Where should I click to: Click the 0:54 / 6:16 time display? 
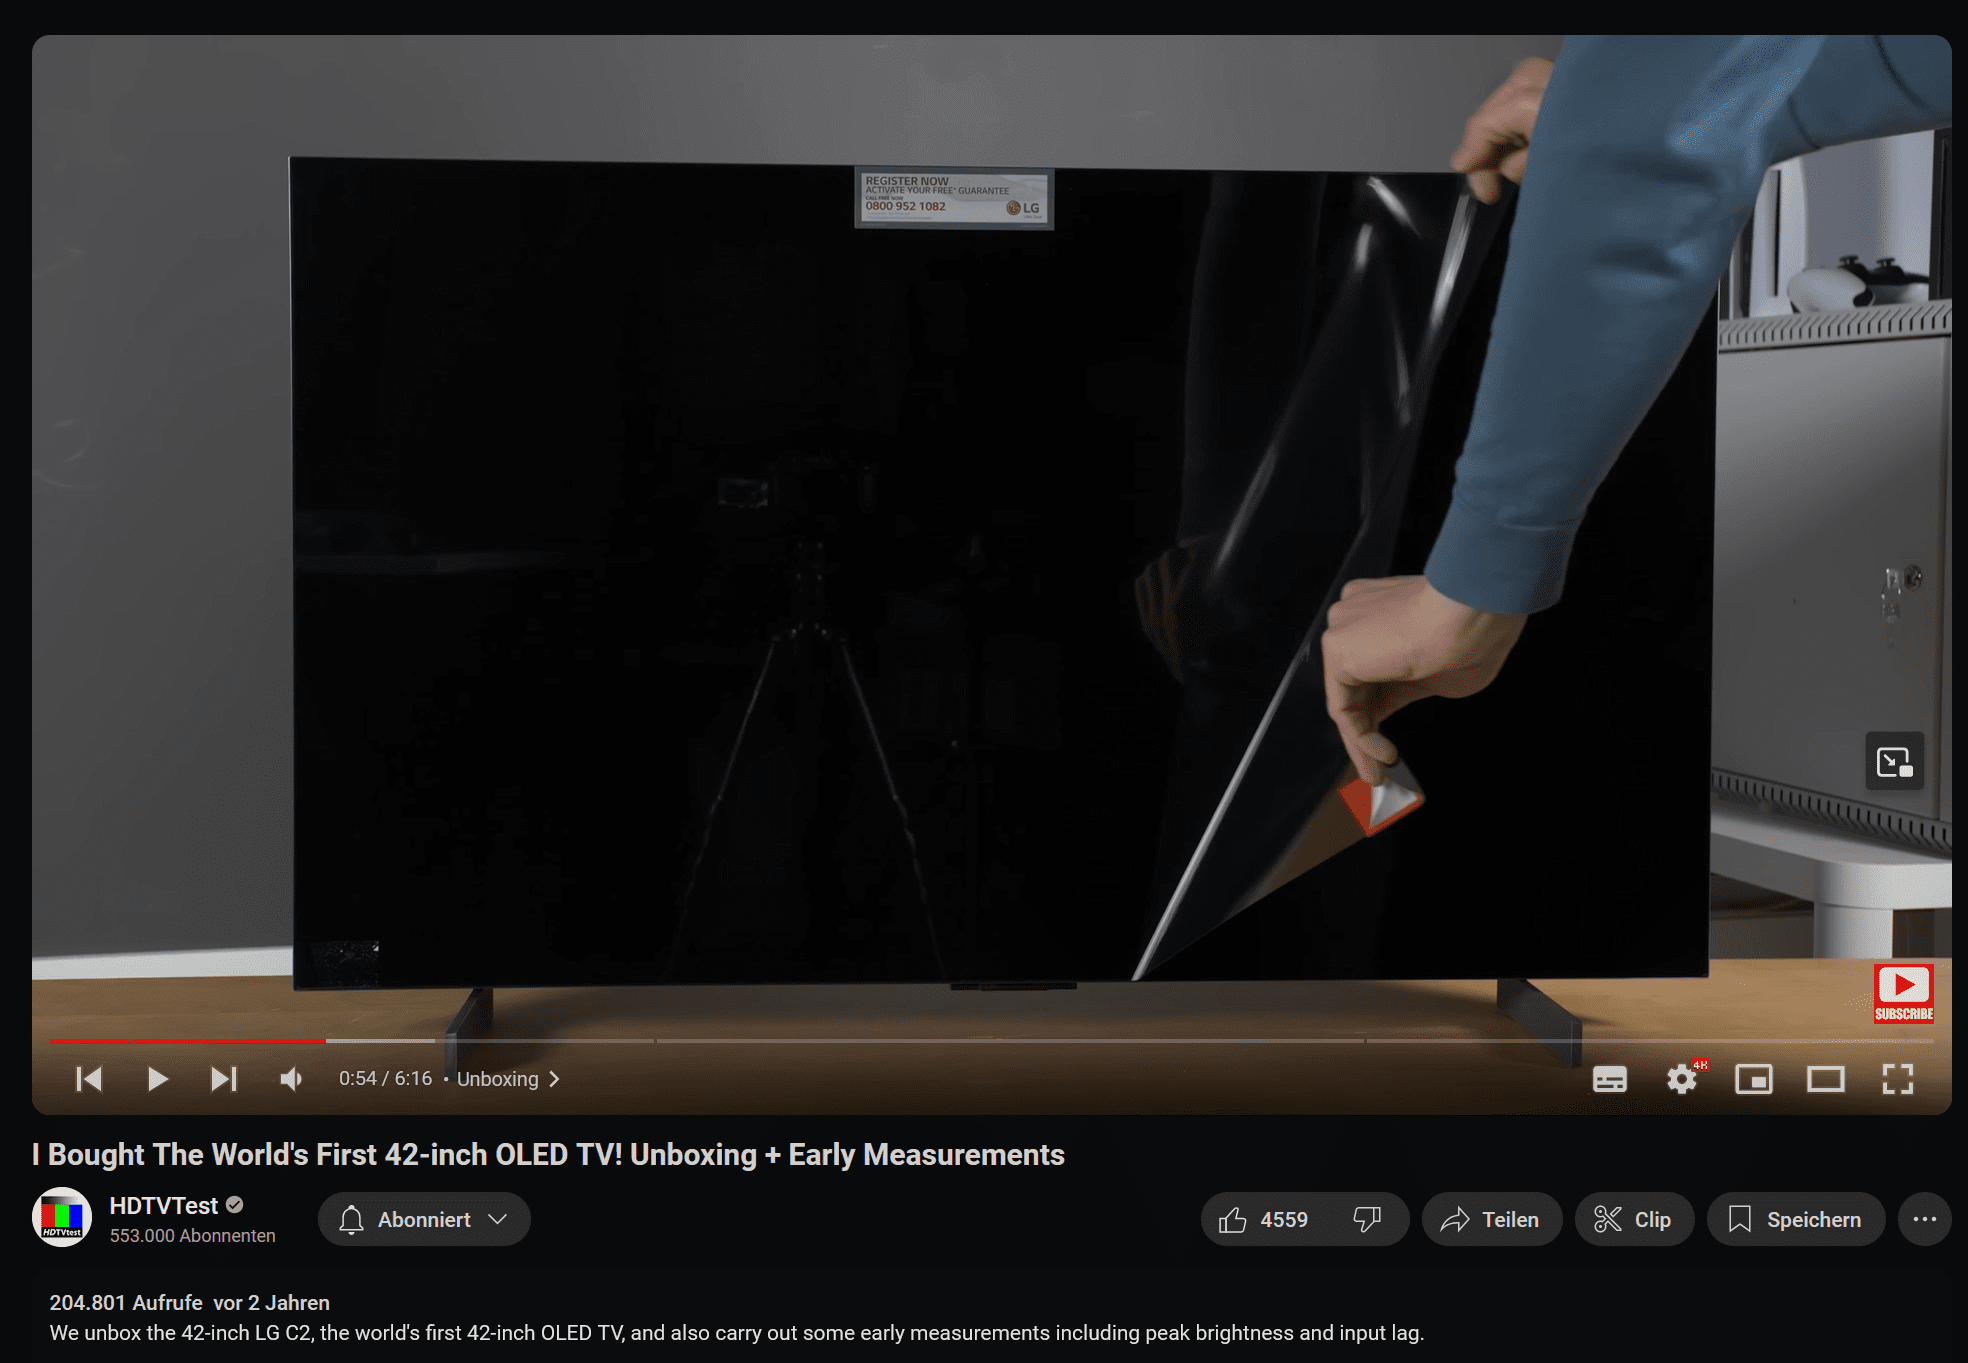click(385, 1079)
